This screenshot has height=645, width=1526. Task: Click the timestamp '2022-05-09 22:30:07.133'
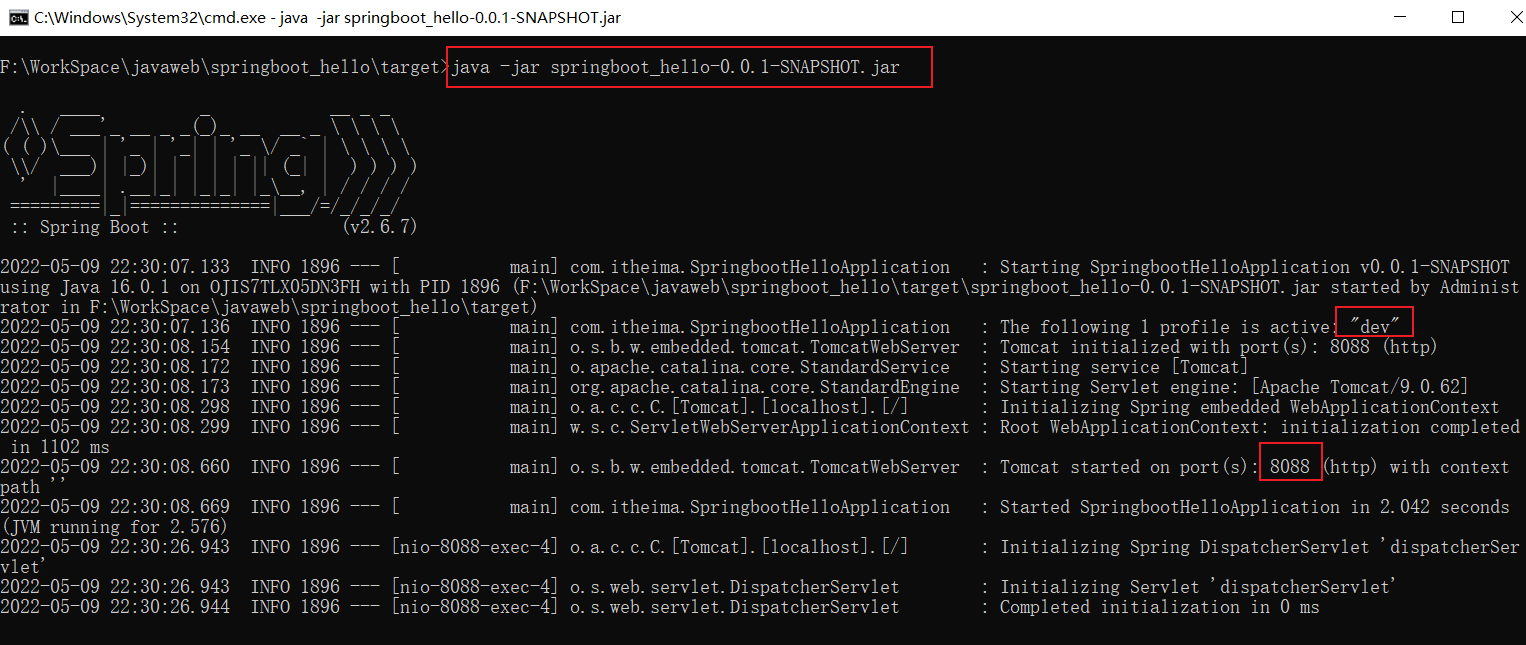point(115,267)
